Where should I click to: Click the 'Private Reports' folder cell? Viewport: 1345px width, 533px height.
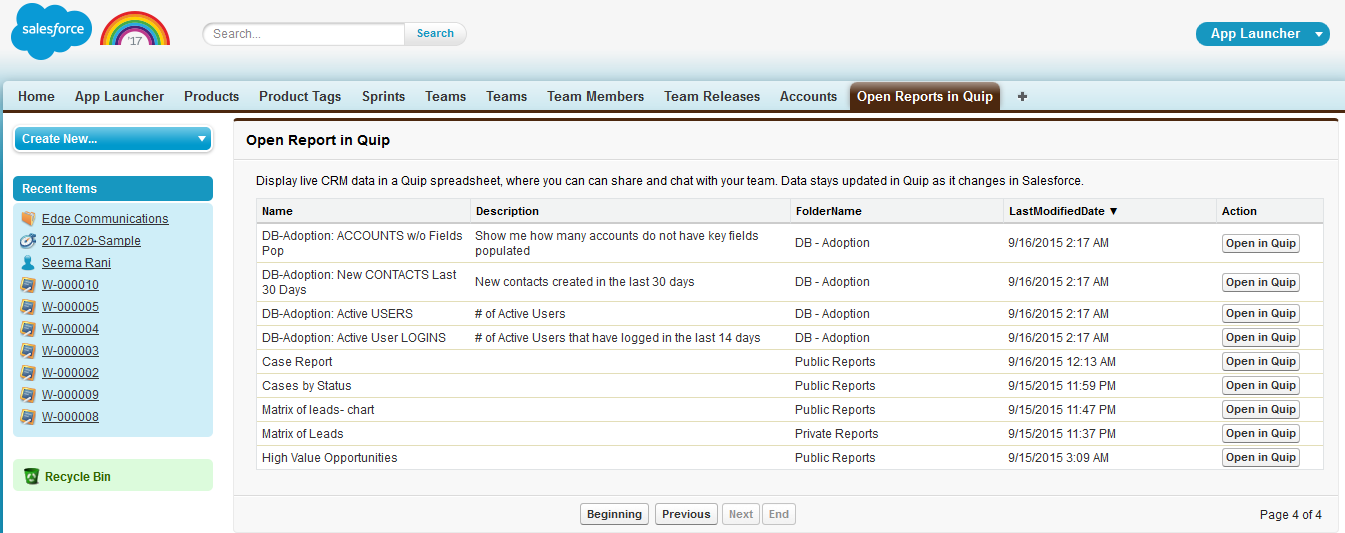click(836, 433)
